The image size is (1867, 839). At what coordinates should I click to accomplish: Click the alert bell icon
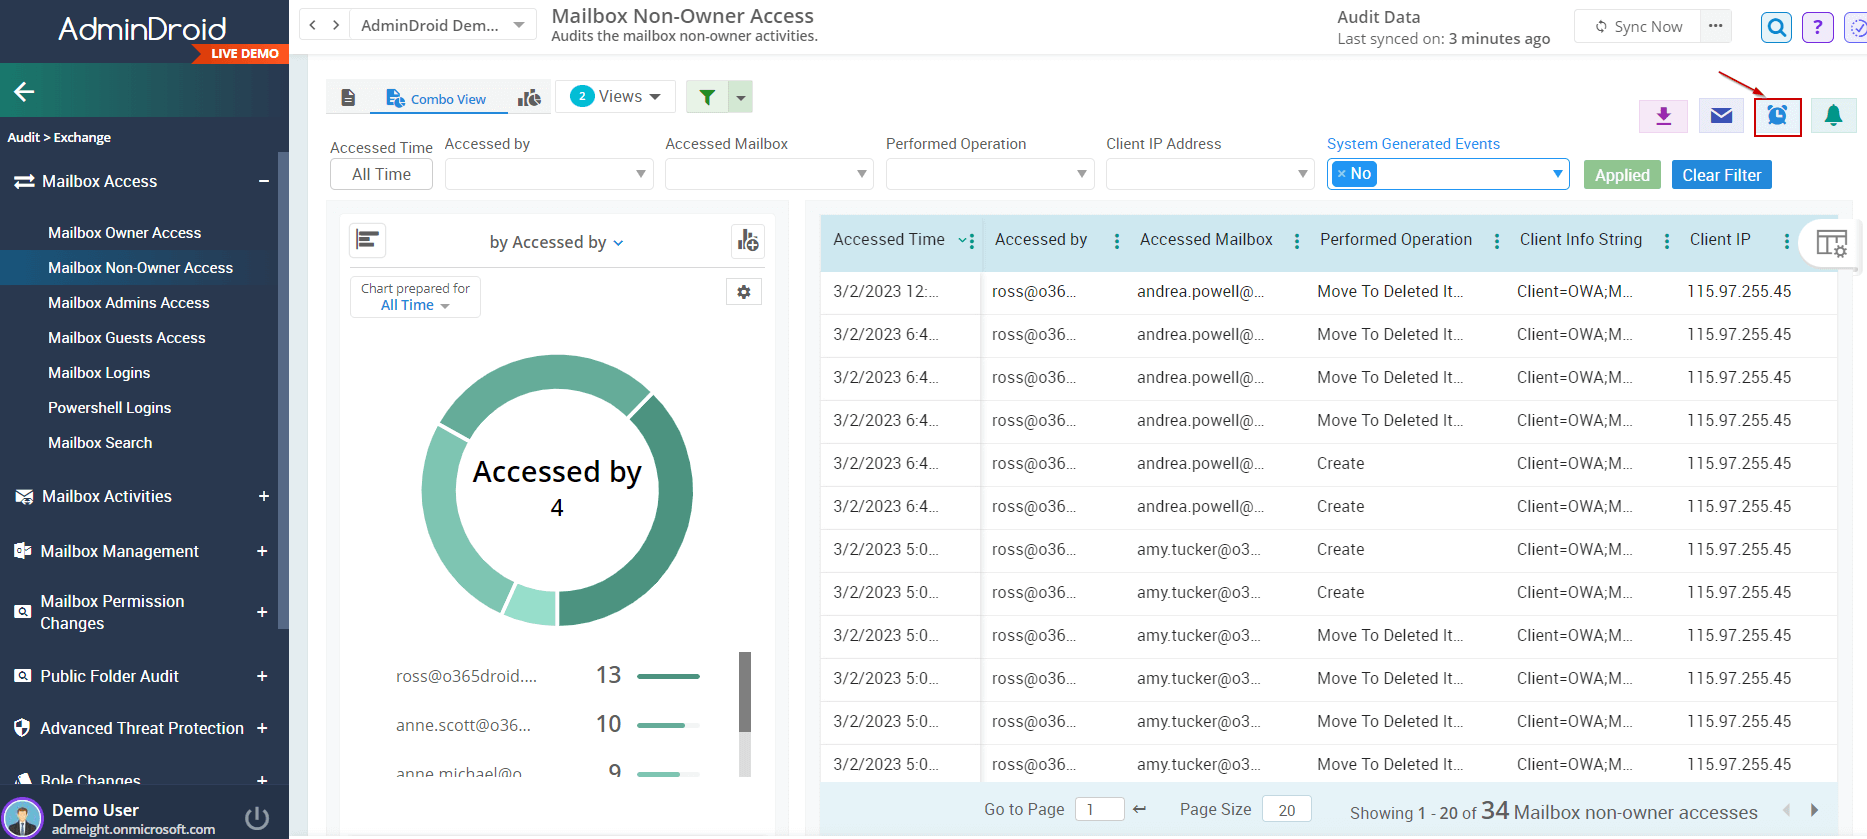[x=1833, y=116]
